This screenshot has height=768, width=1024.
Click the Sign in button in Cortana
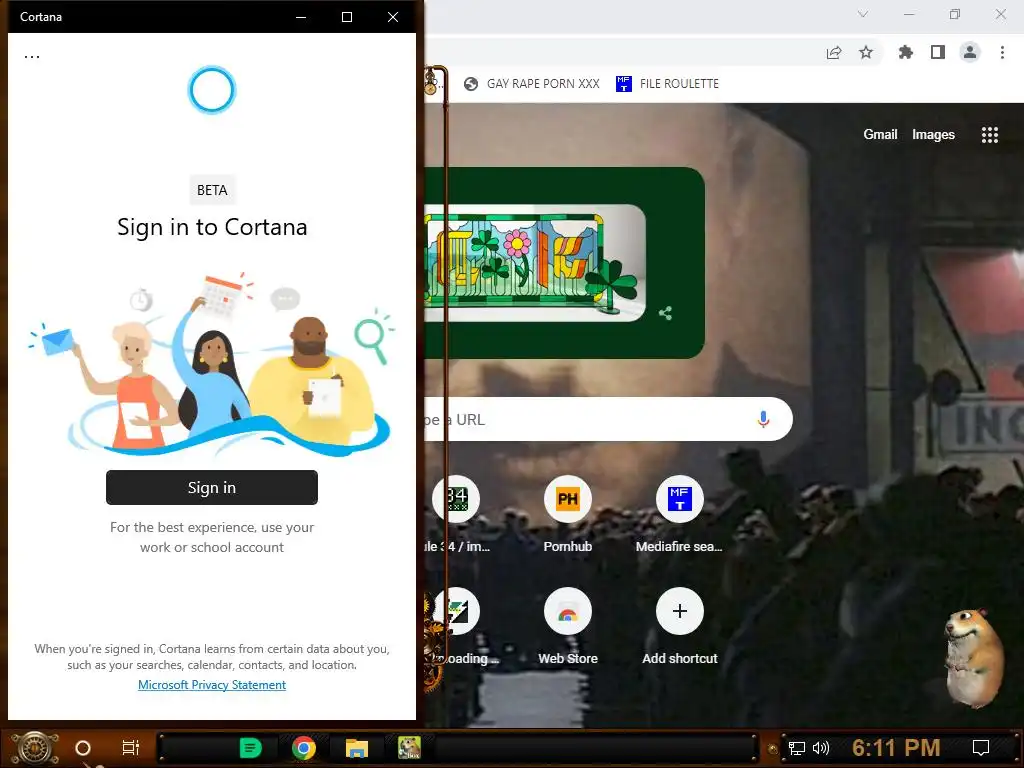[x=212, y=487]
